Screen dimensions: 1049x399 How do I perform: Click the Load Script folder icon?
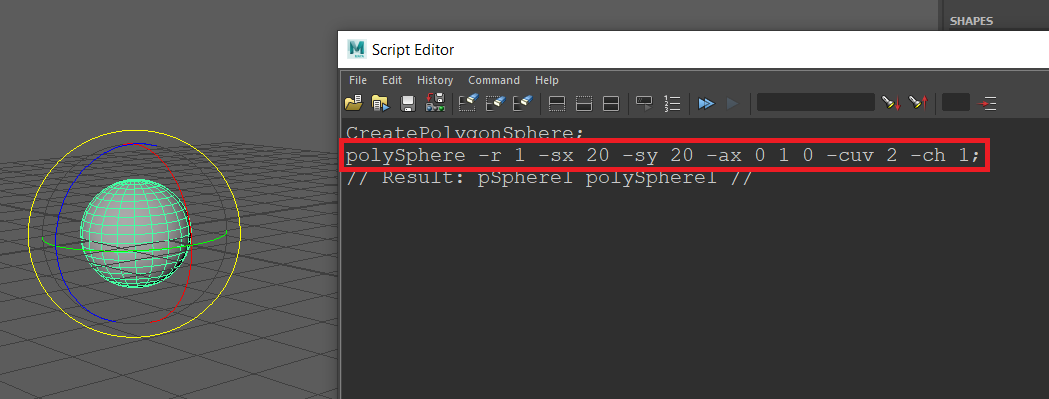point(353,103)
